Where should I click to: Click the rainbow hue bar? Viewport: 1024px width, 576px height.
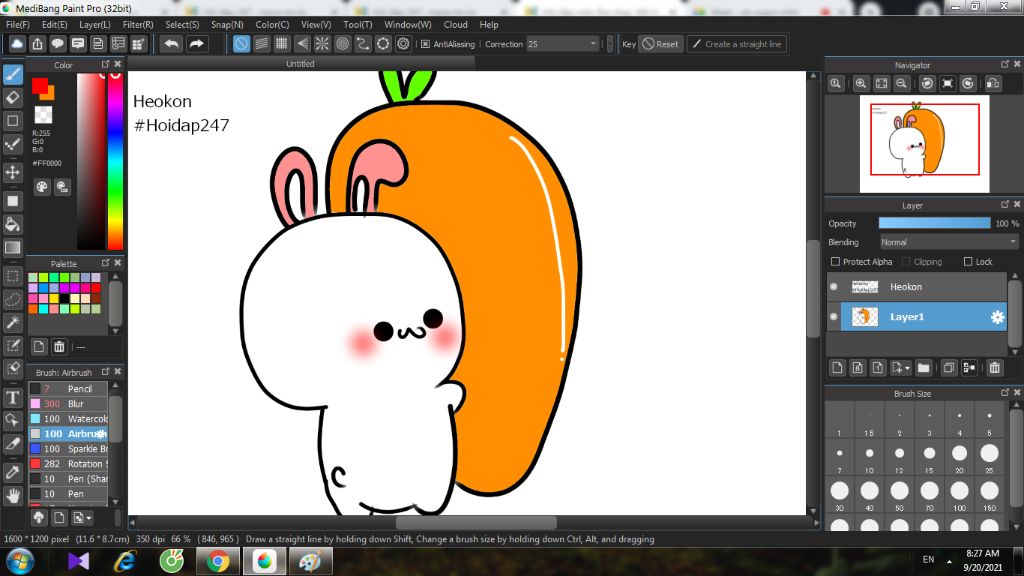pyautogui.click(x=115, y=161)
